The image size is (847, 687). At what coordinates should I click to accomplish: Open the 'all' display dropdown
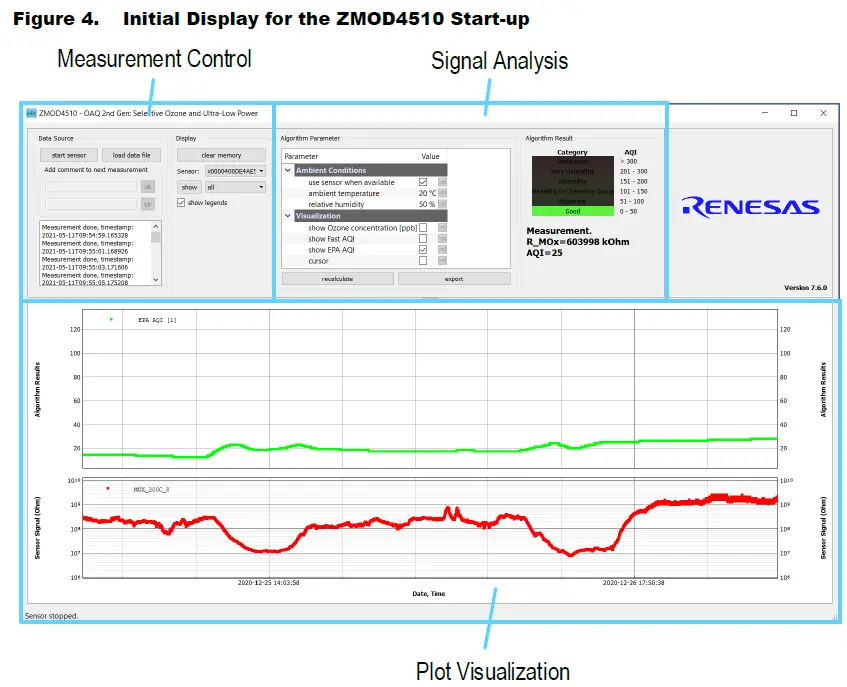tap(234, 187)
